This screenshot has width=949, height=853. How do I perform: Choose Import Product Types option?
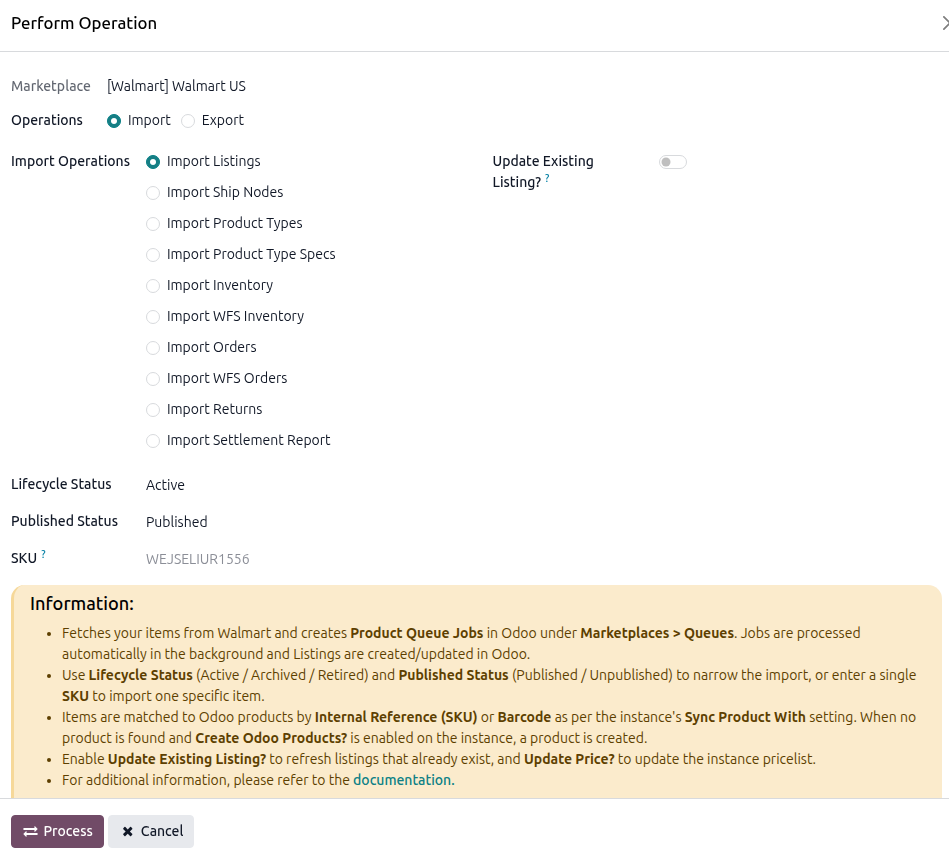153,224
